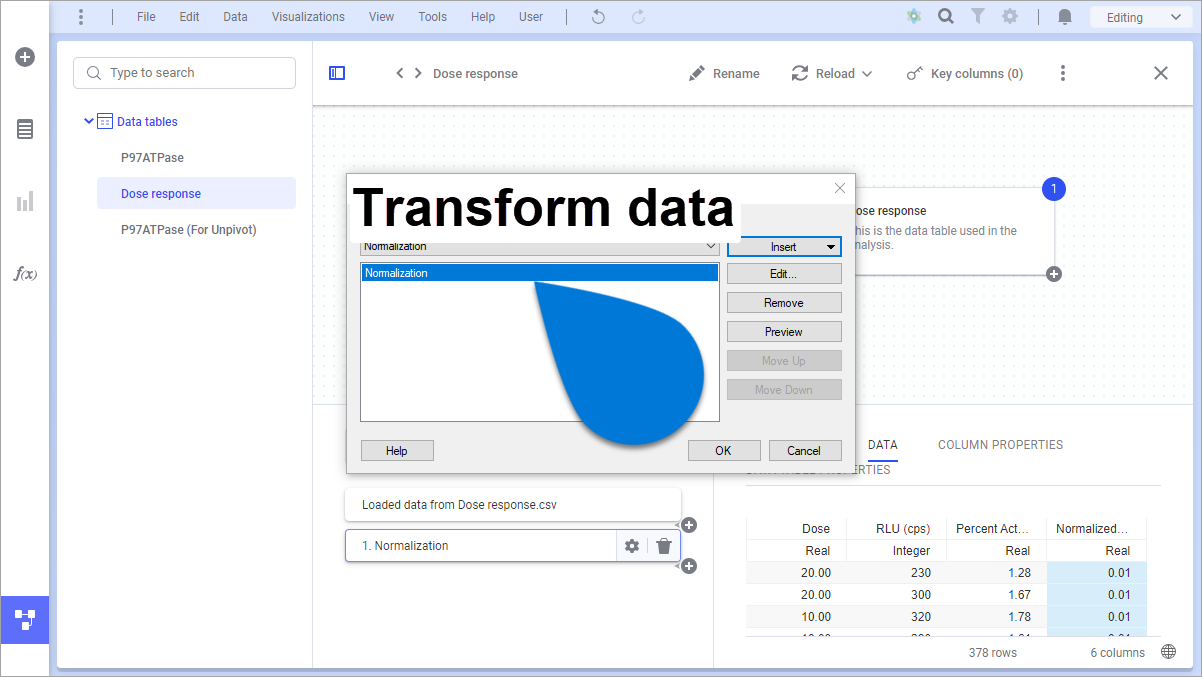Open the Reload dropdown
The width and height of the screenshot is (1202, 677).
coord(832,73)
